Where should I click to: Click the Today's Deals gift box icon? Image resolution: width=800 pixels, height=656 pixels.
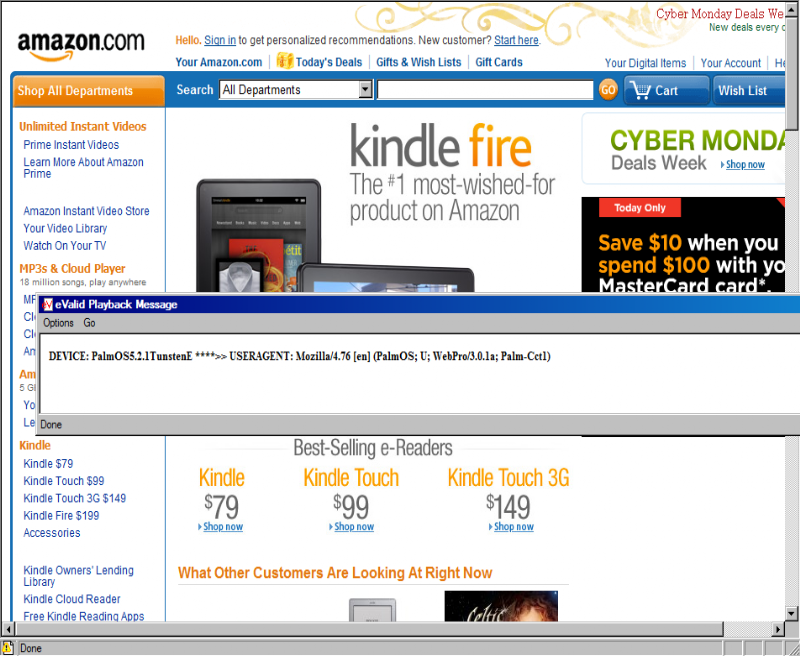(284, 61)
